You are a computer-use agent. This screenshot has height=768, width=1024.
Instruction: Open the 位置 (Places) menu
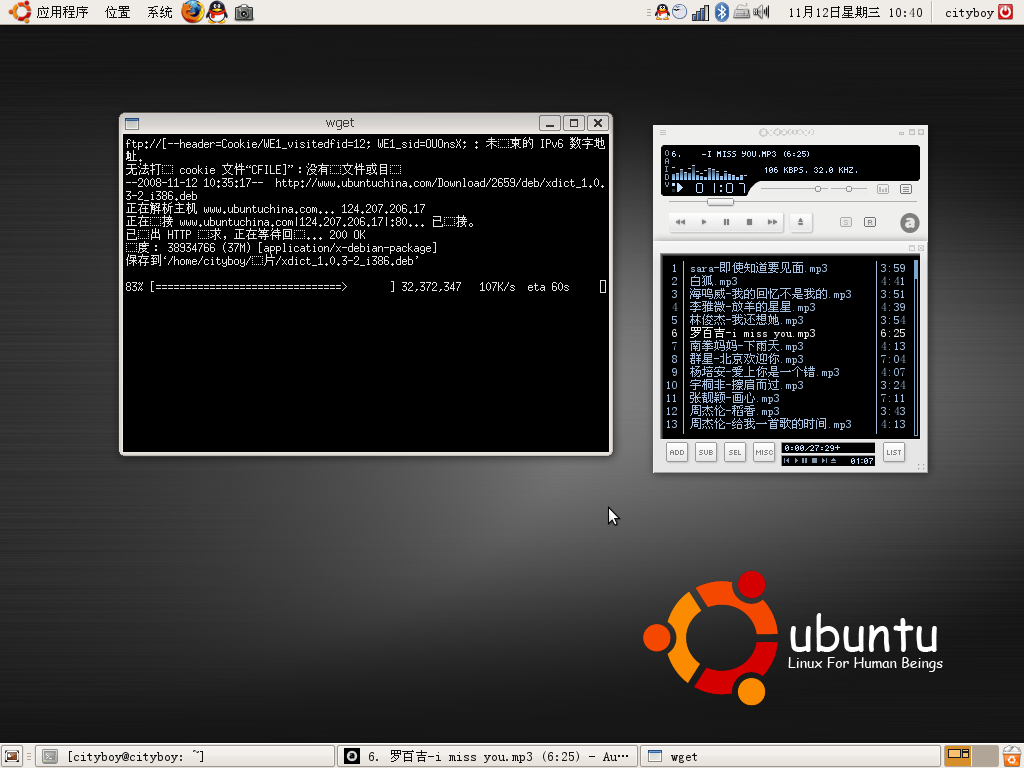[x=118, y=12]
